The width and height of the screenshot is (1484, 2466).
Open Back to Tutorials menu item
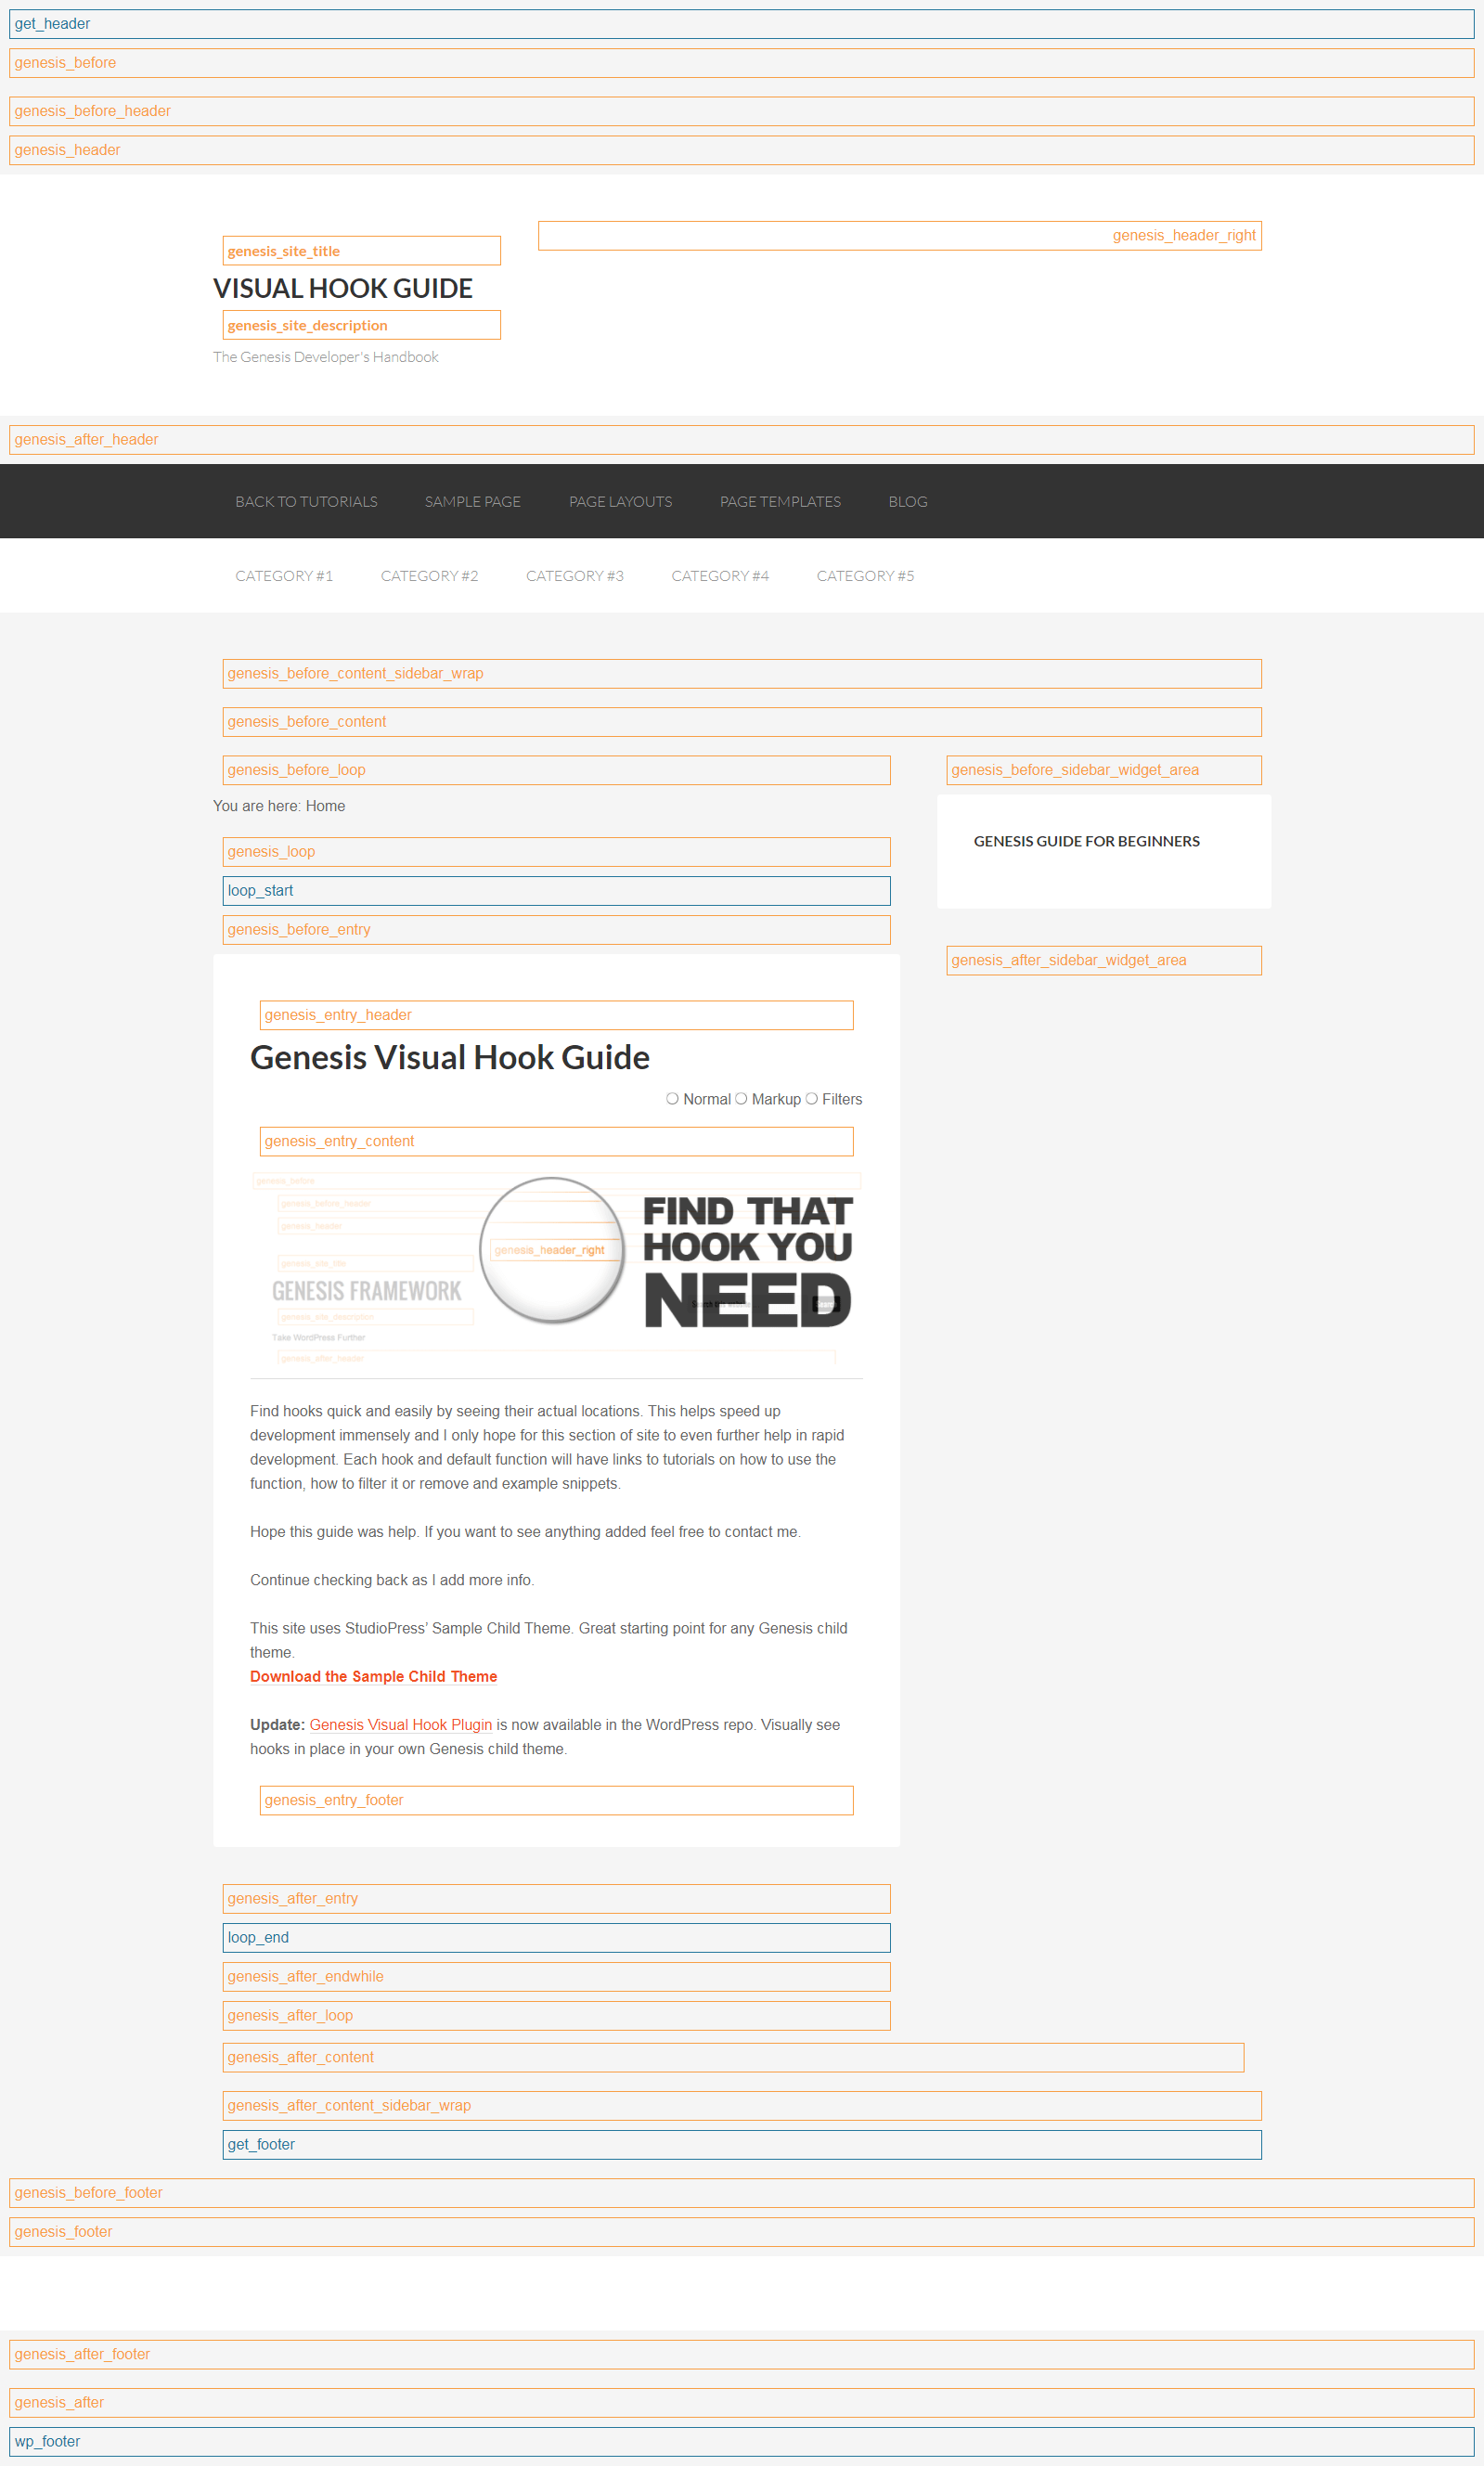coord(306,501)
